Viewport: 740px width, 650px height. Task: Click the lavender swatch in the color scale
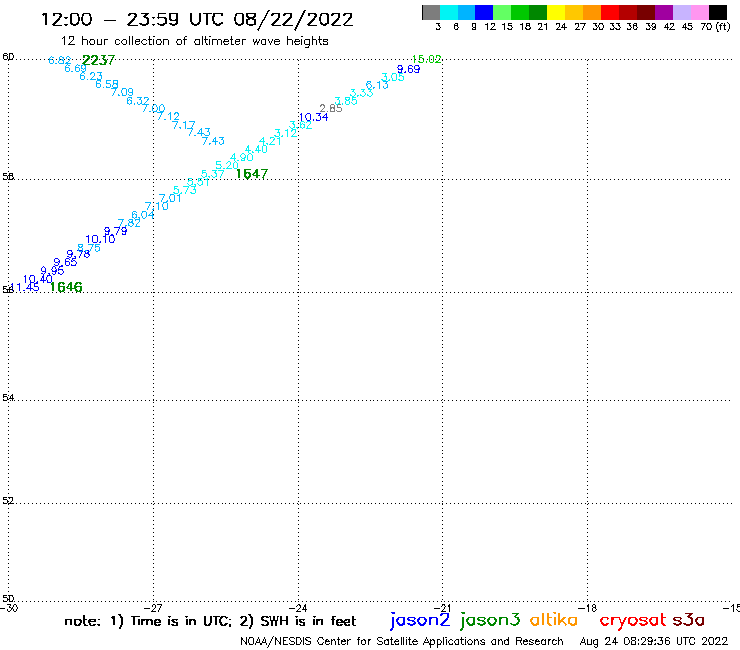tap(682, 12)
